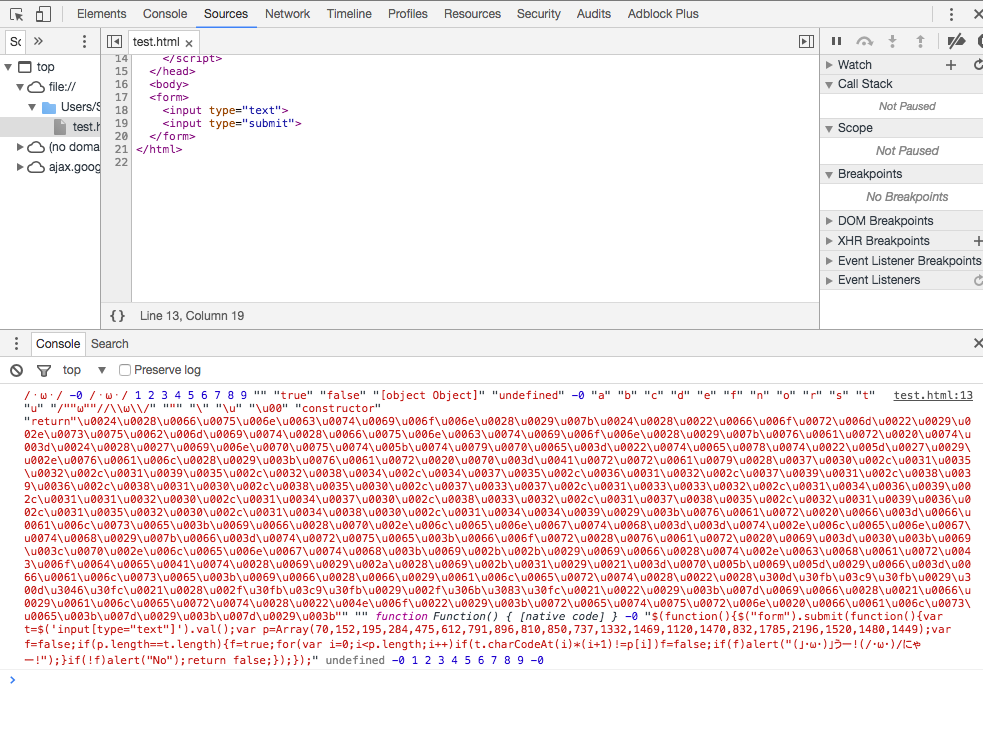Expand the (no domain) node

click(20, 147)
